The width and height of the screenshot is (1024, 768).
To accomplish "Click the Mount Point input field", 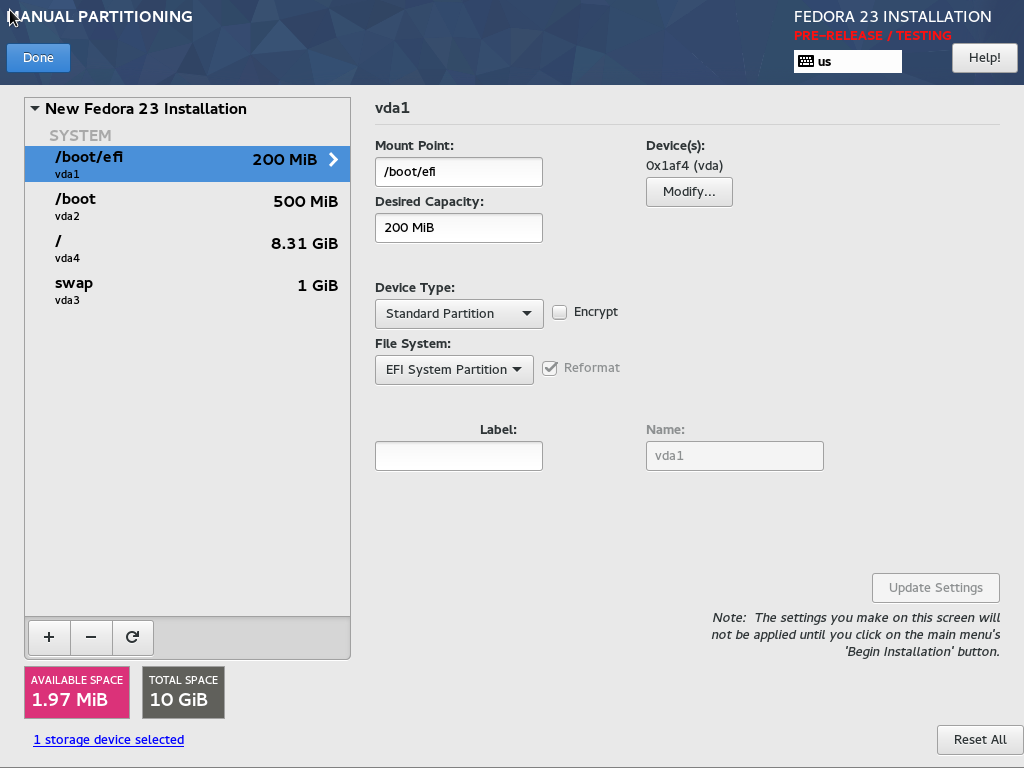I will 458,172.
